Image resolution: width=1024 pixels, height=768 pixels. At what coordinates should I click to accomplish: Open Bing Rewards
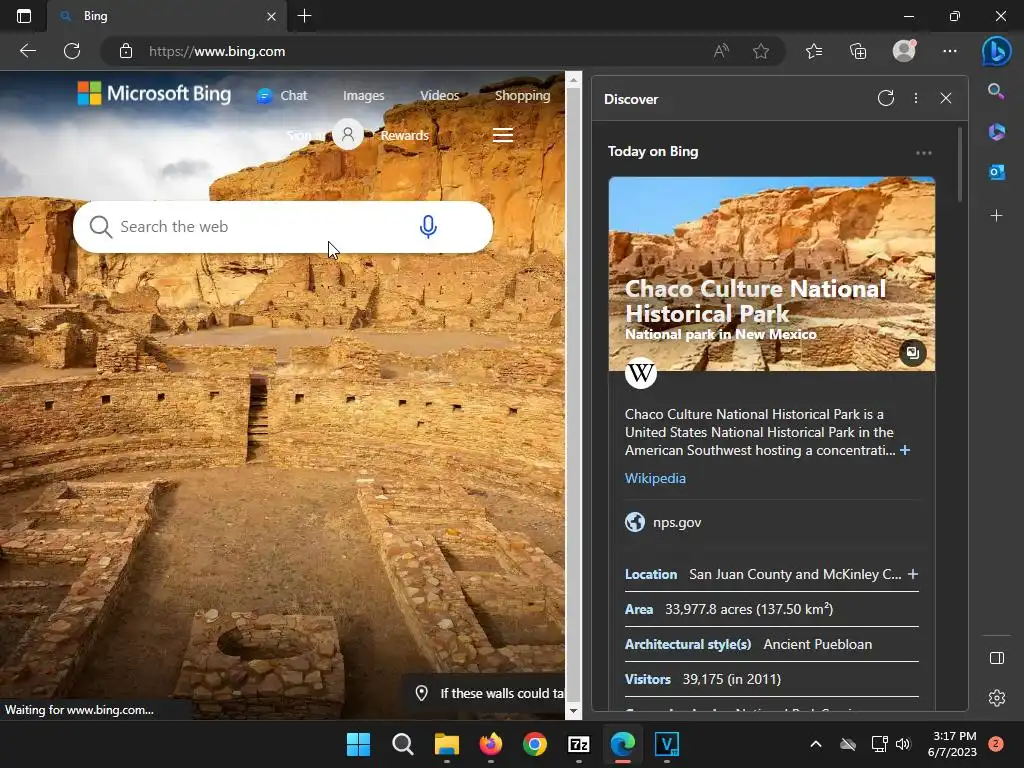[x=404, y=135]
